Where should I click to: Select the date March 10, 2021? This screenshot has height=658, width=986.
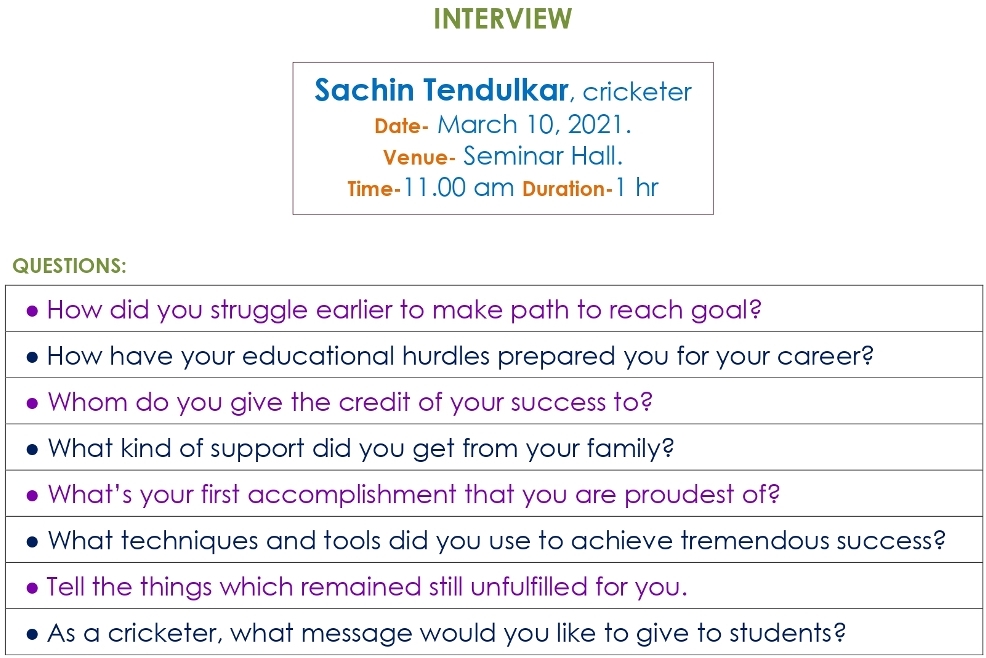tap(535, 125)
